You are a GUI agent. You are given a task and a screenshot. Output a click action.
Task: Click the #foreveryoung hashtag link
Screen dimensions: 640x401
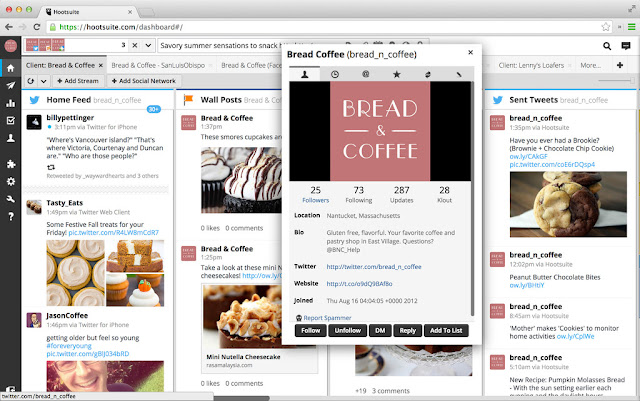(x=69, y=345)
